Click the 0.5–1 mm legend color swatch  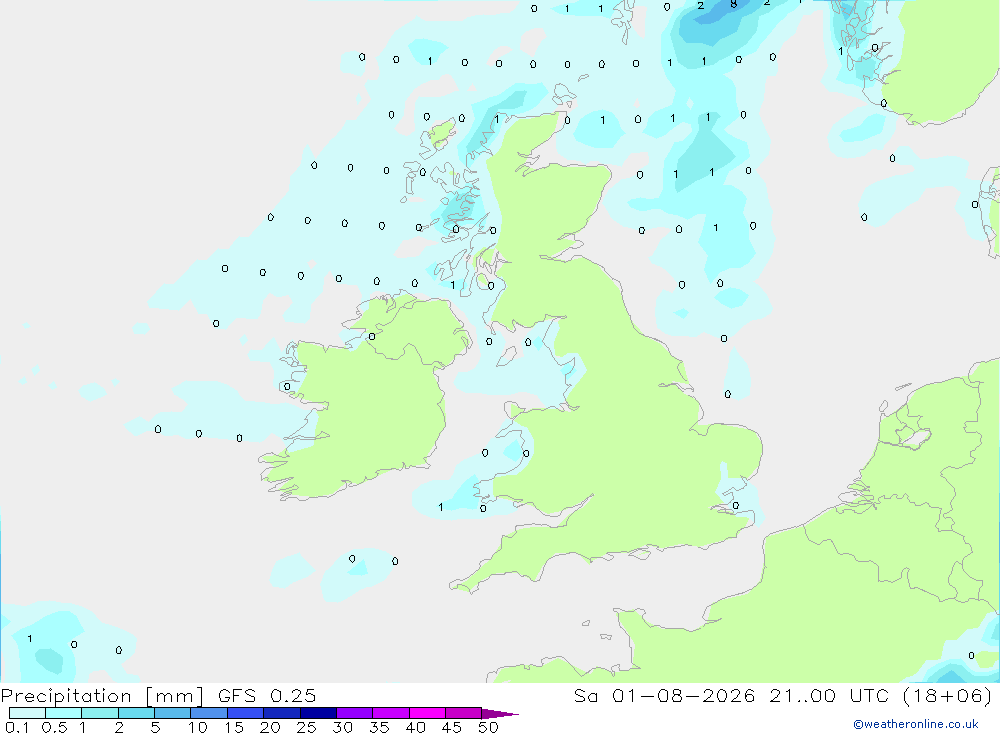pyautogui.click(x=64, y=713)
